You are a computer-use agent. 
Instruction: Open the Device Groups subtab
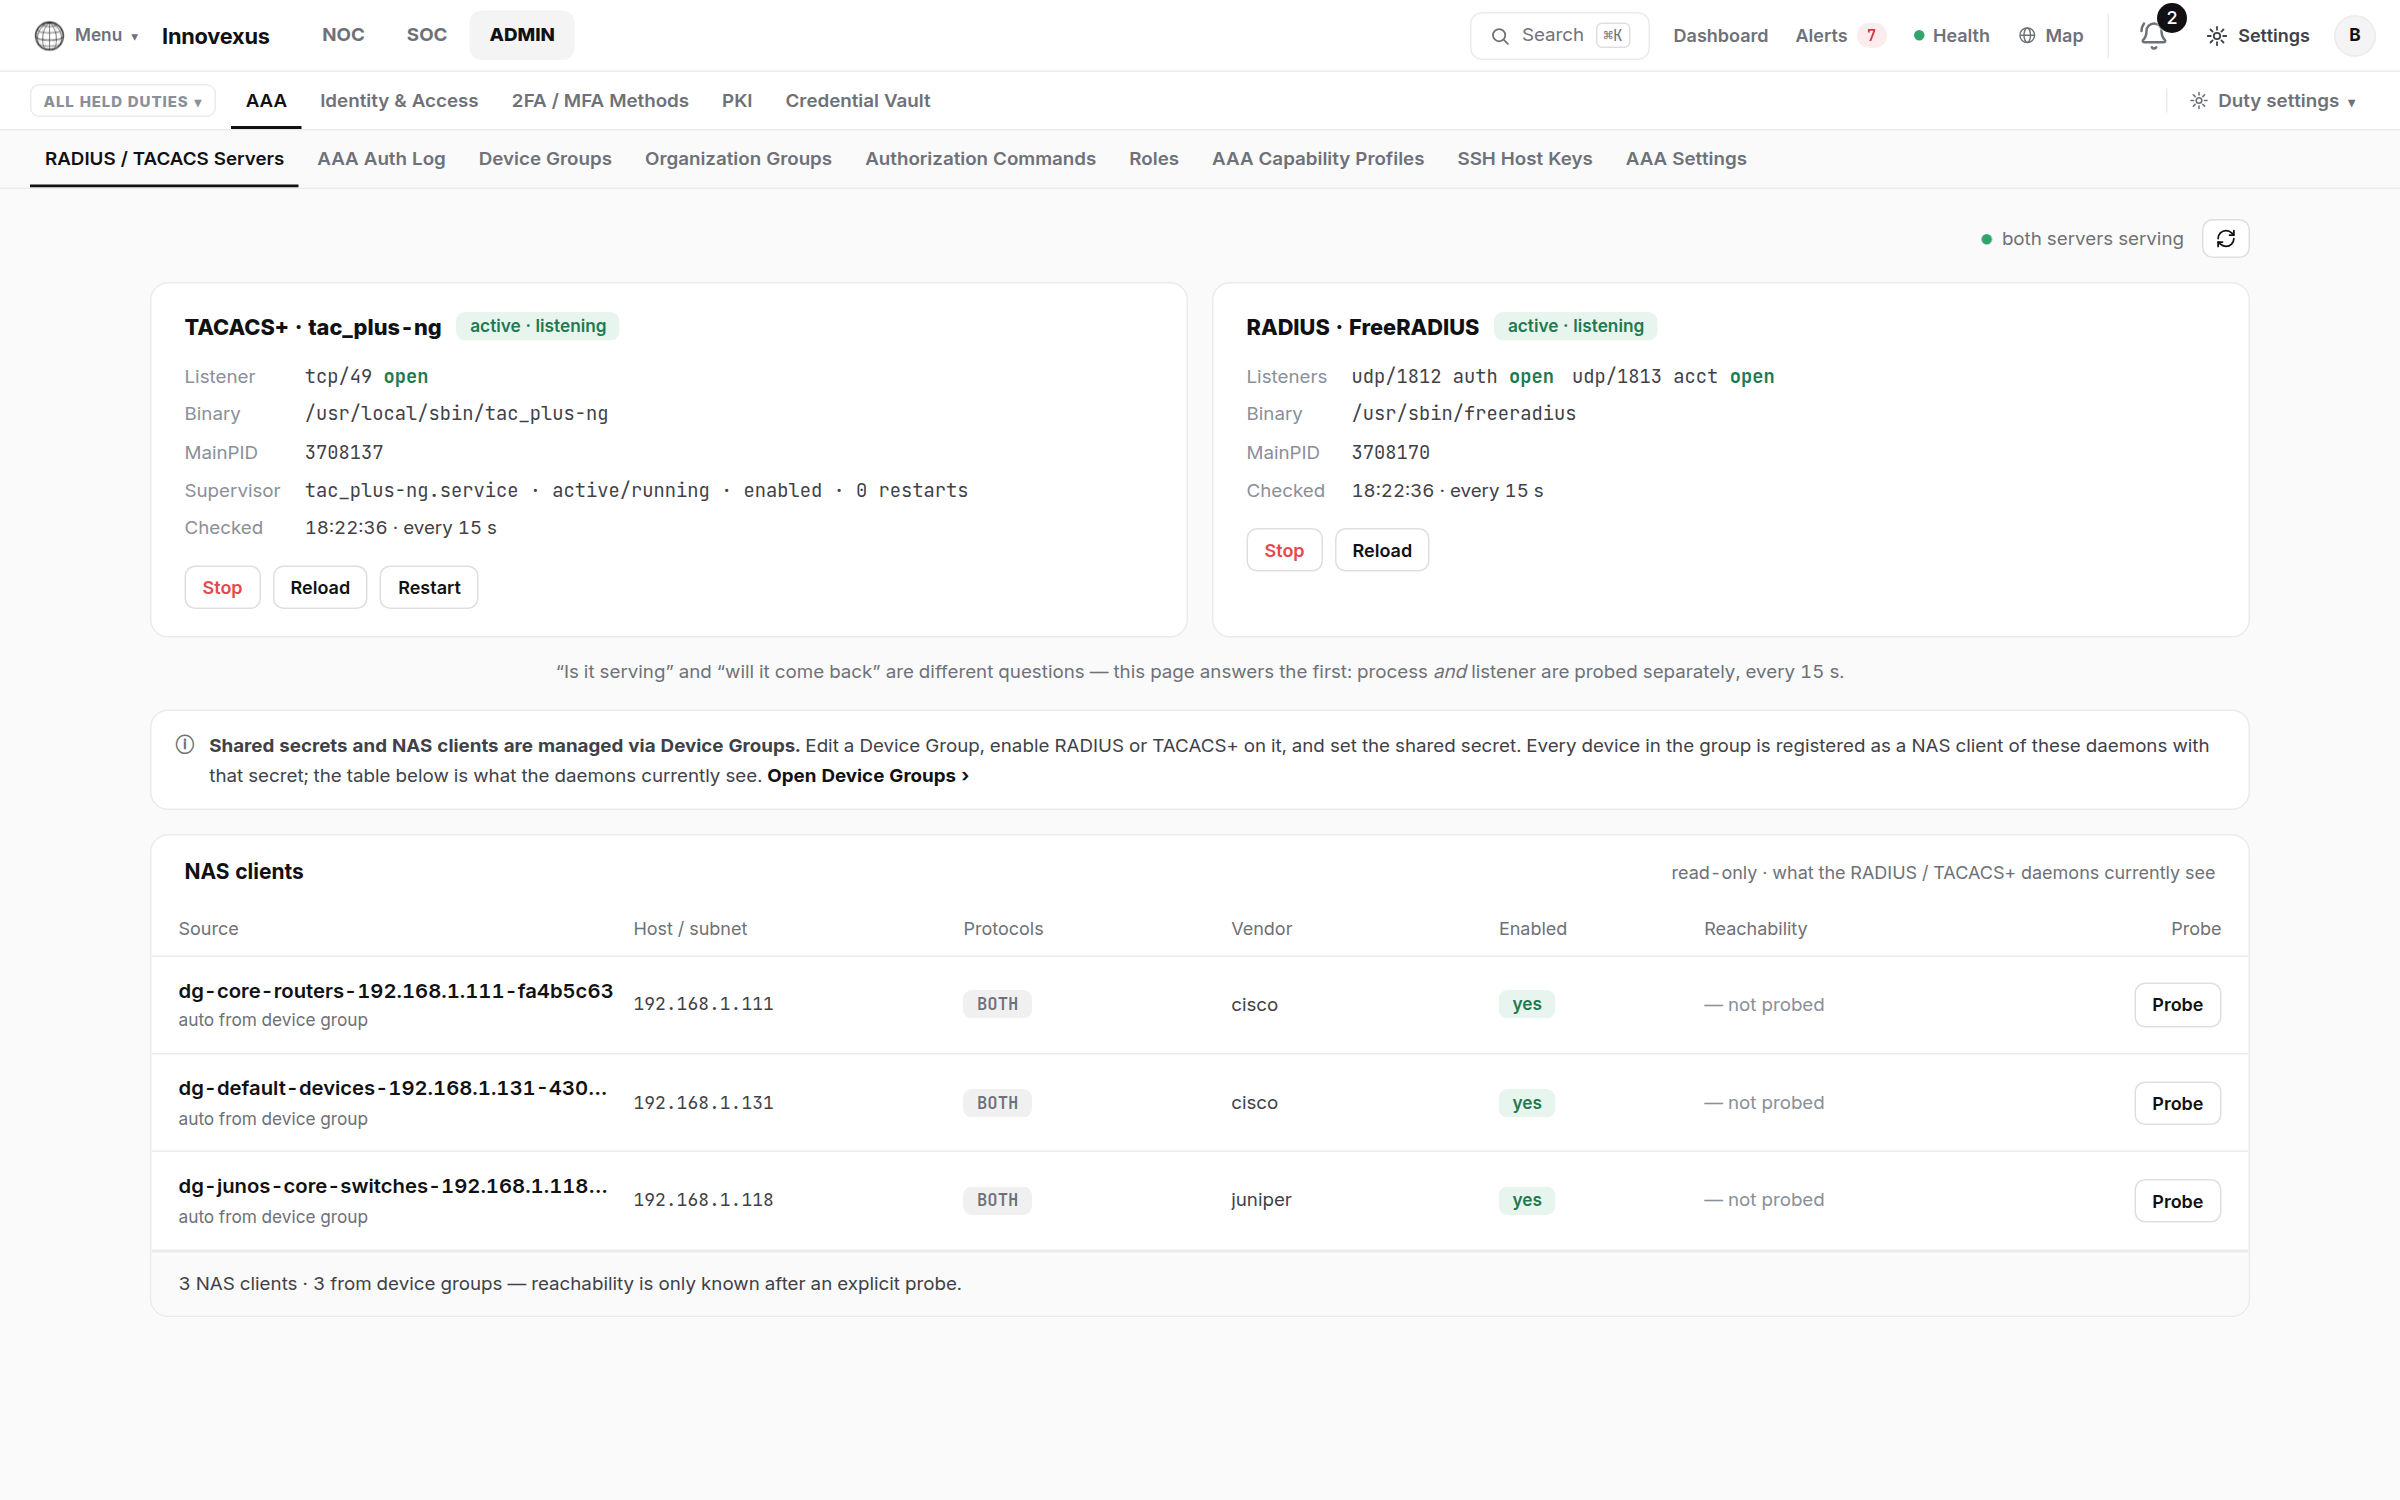545,159
